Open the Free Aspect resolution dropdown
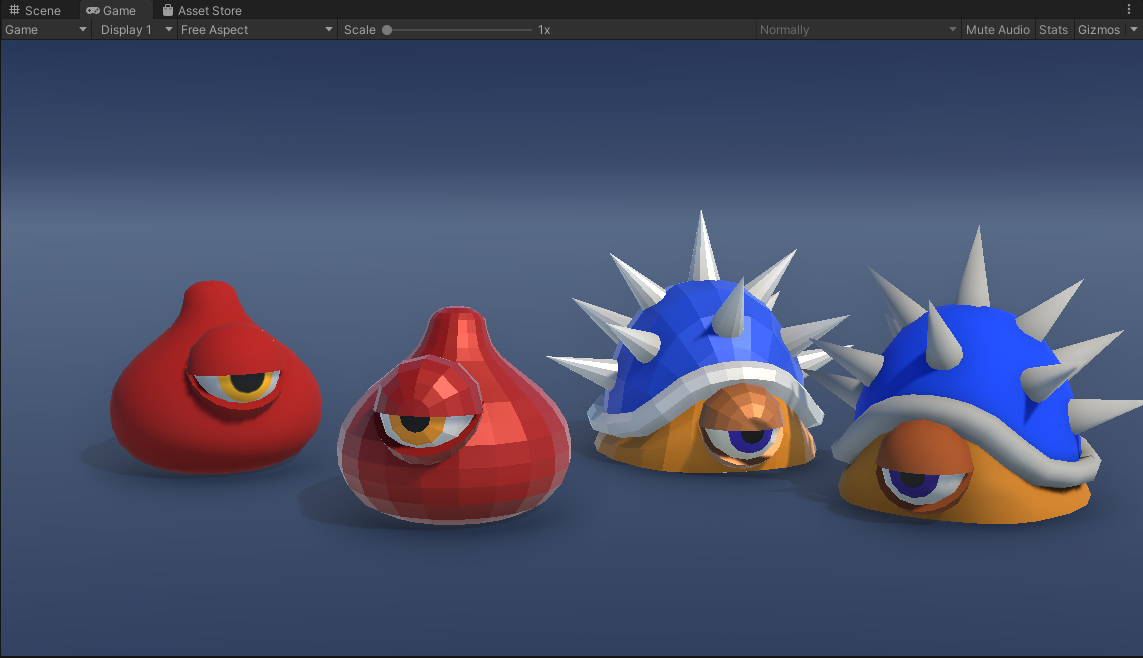Image resolution: width=1143 pixels, height=658 pixels. pos(257,30)
